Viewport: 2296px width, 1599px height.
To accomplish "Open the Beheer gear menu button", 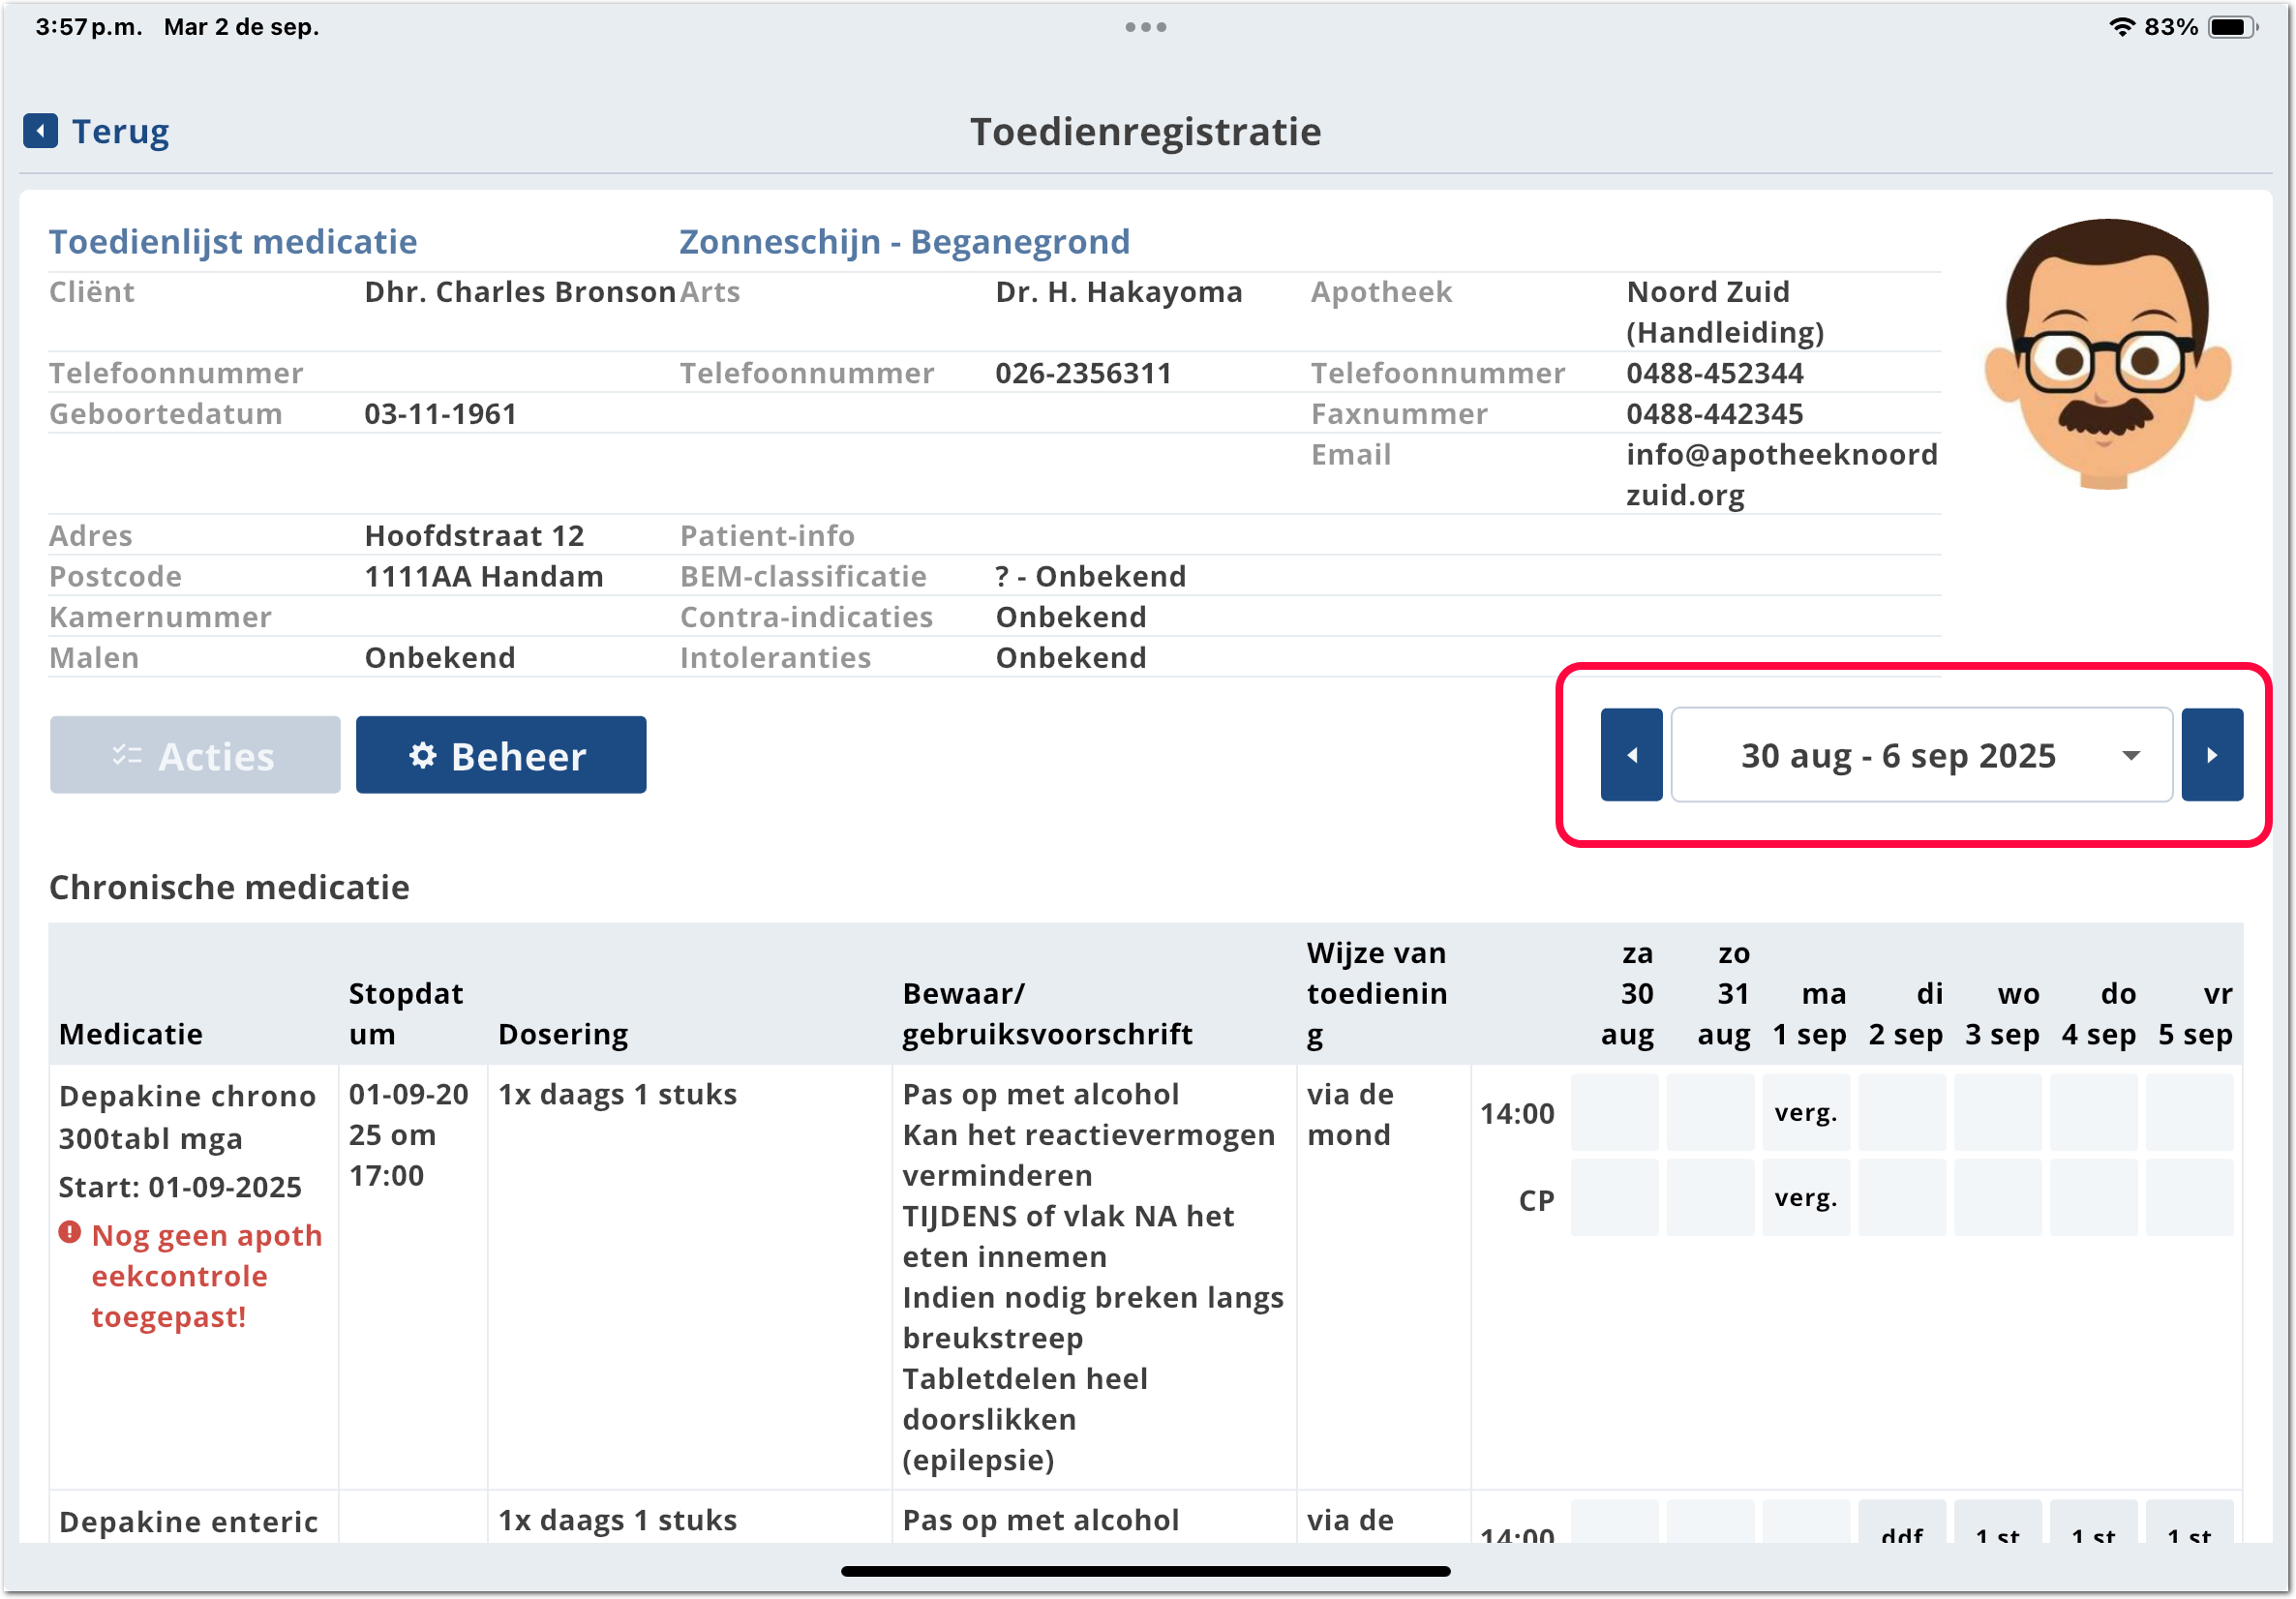I will click(x=500, y=755).
